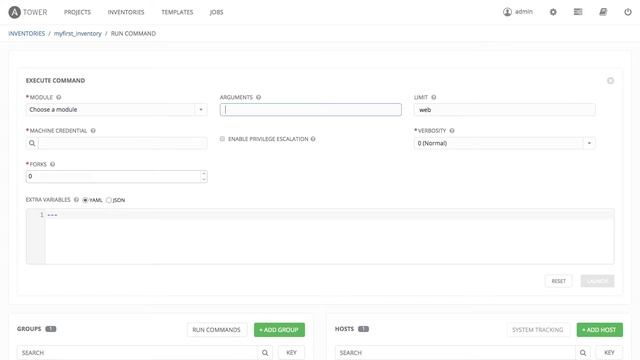Click the Hosts search magnifier icon
This screenshot has width=640, height=360.
coord(583,353)
